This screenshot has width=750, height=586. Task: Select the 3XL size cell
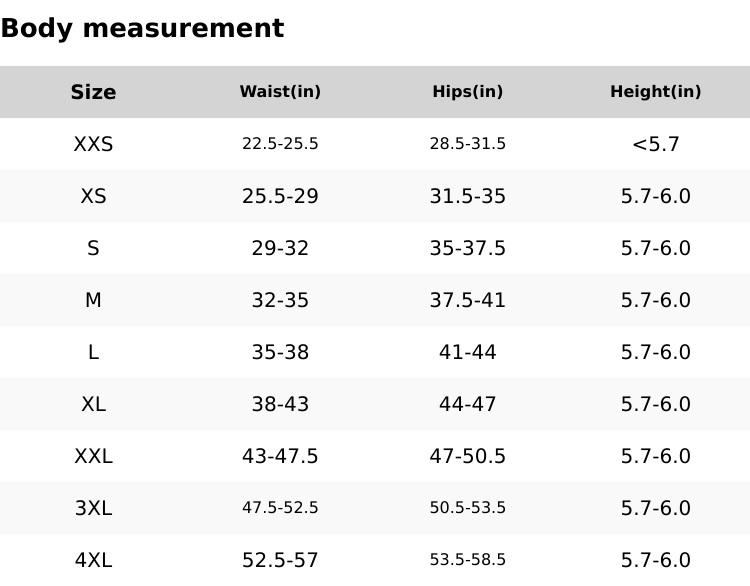click(93, 508)
